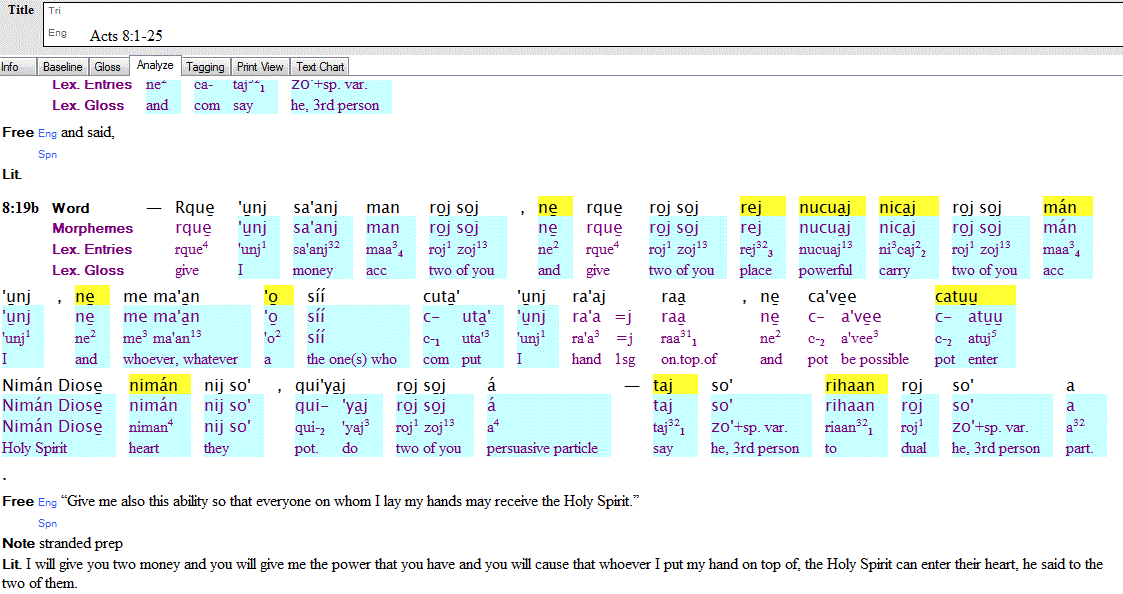The height and width of the screenshot is (594, 1123).
Task: Open the Text Chart tab
Action: click(x=320, y=67)
